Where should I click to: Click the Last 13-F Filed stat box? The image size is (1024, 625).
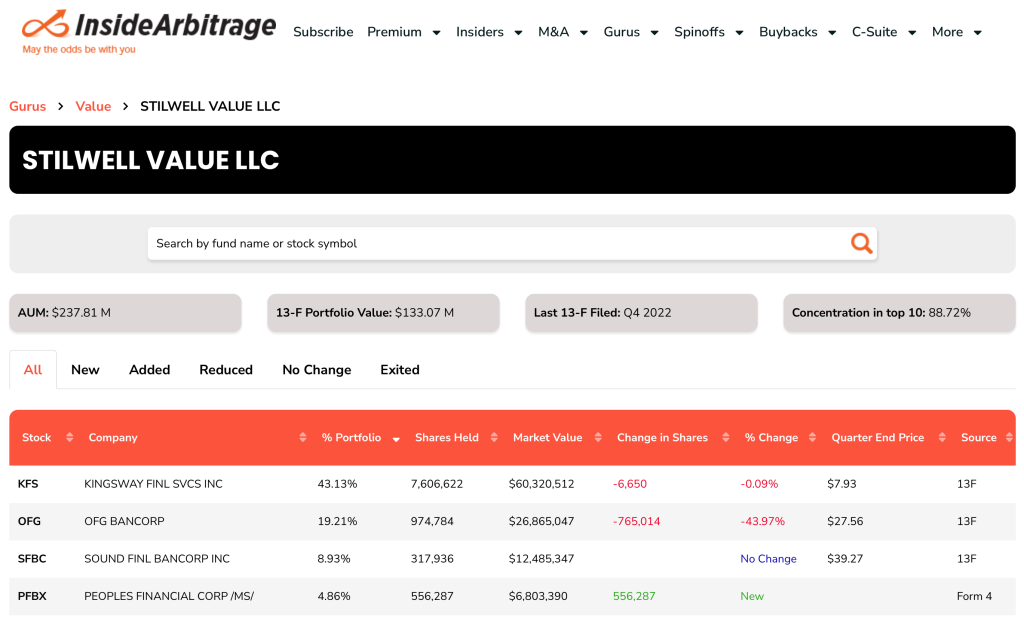pyautogui.click(x=641, y=313)
